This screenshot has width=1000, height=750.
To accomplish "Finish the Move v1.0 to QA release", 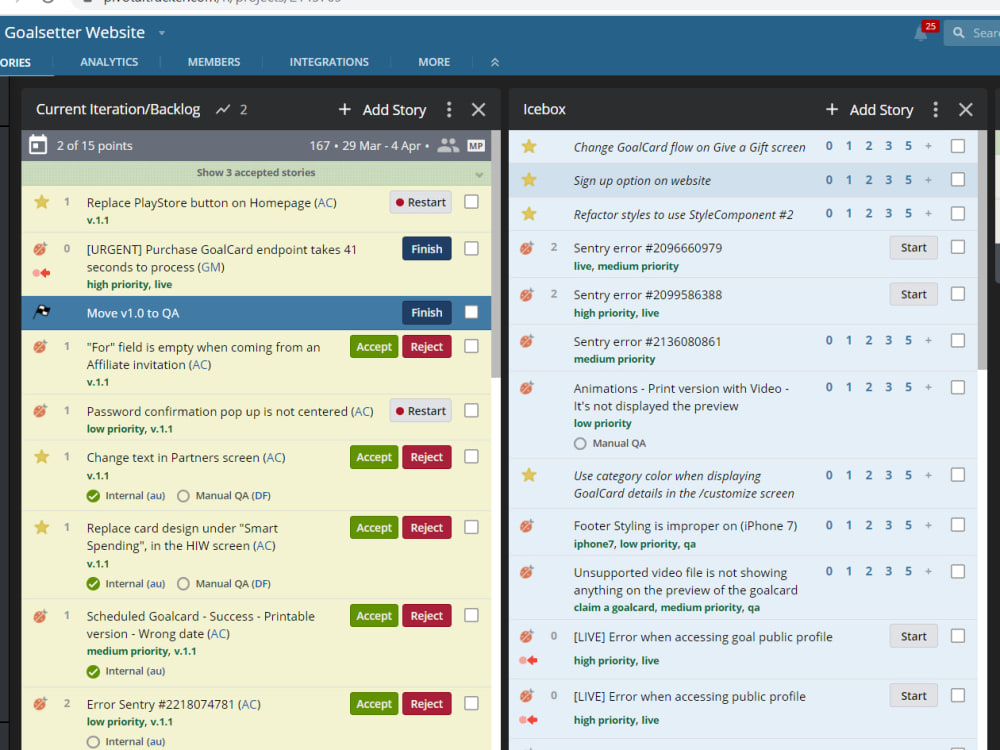I will tap(427, 312).
